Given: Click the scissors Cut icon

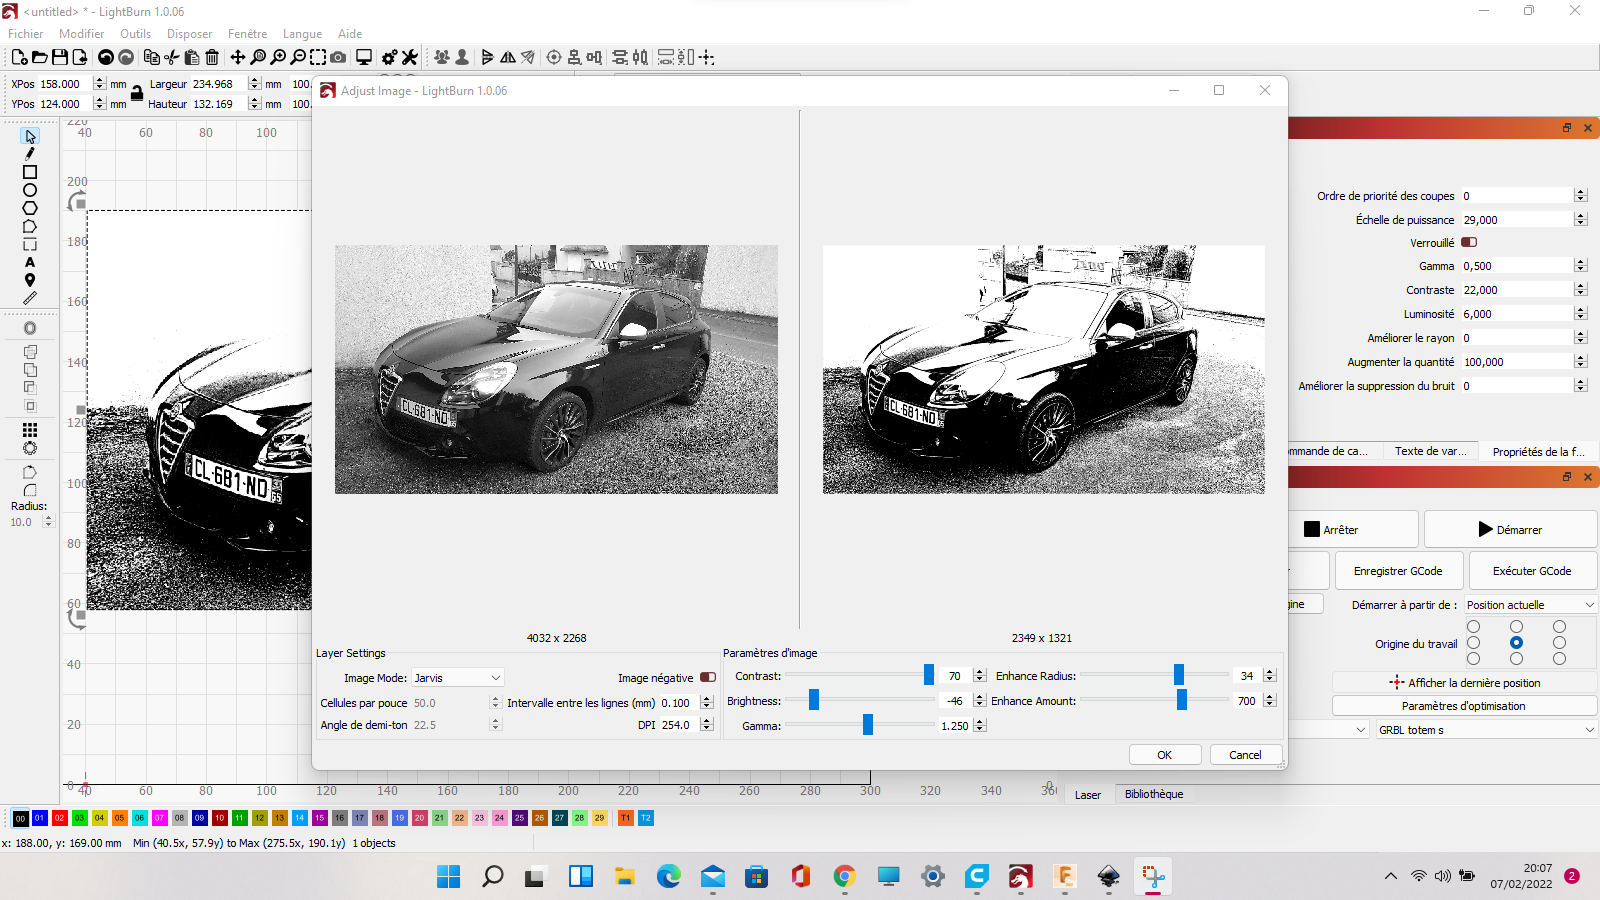Looking at the screenshot, I should tap(172, 57).
